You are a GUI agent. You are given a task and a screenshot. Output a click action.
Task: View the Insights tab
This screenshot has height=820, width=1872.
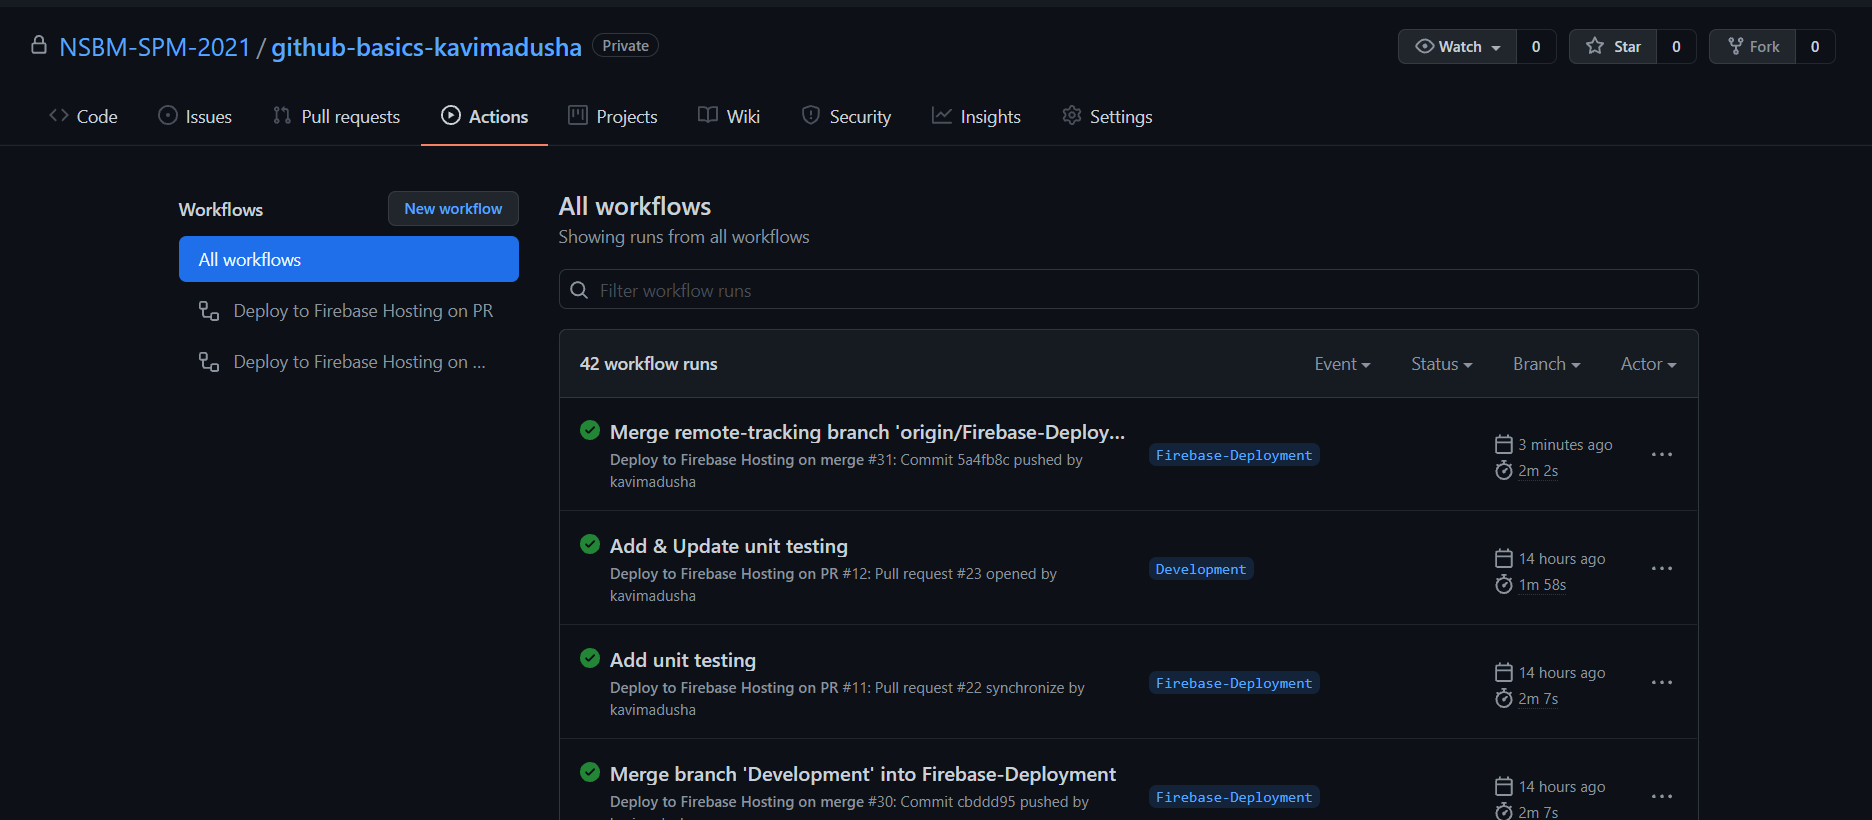[x=976, y=116]
